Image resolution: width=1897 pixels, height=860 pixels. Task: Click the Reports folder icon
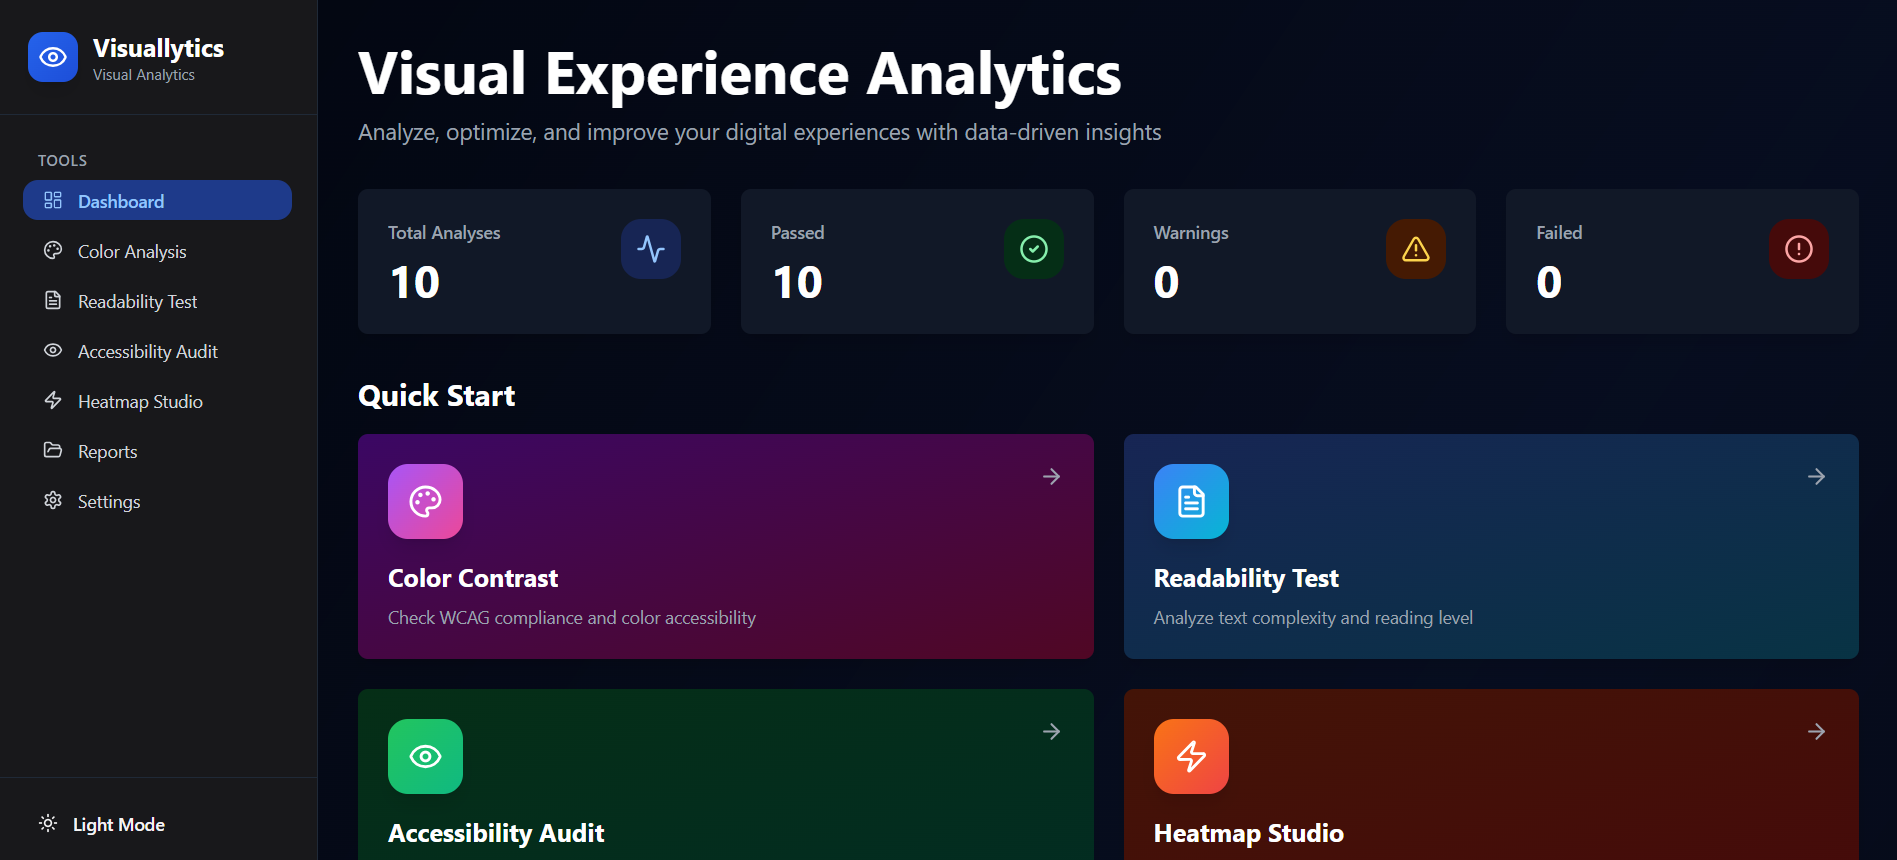53,450
